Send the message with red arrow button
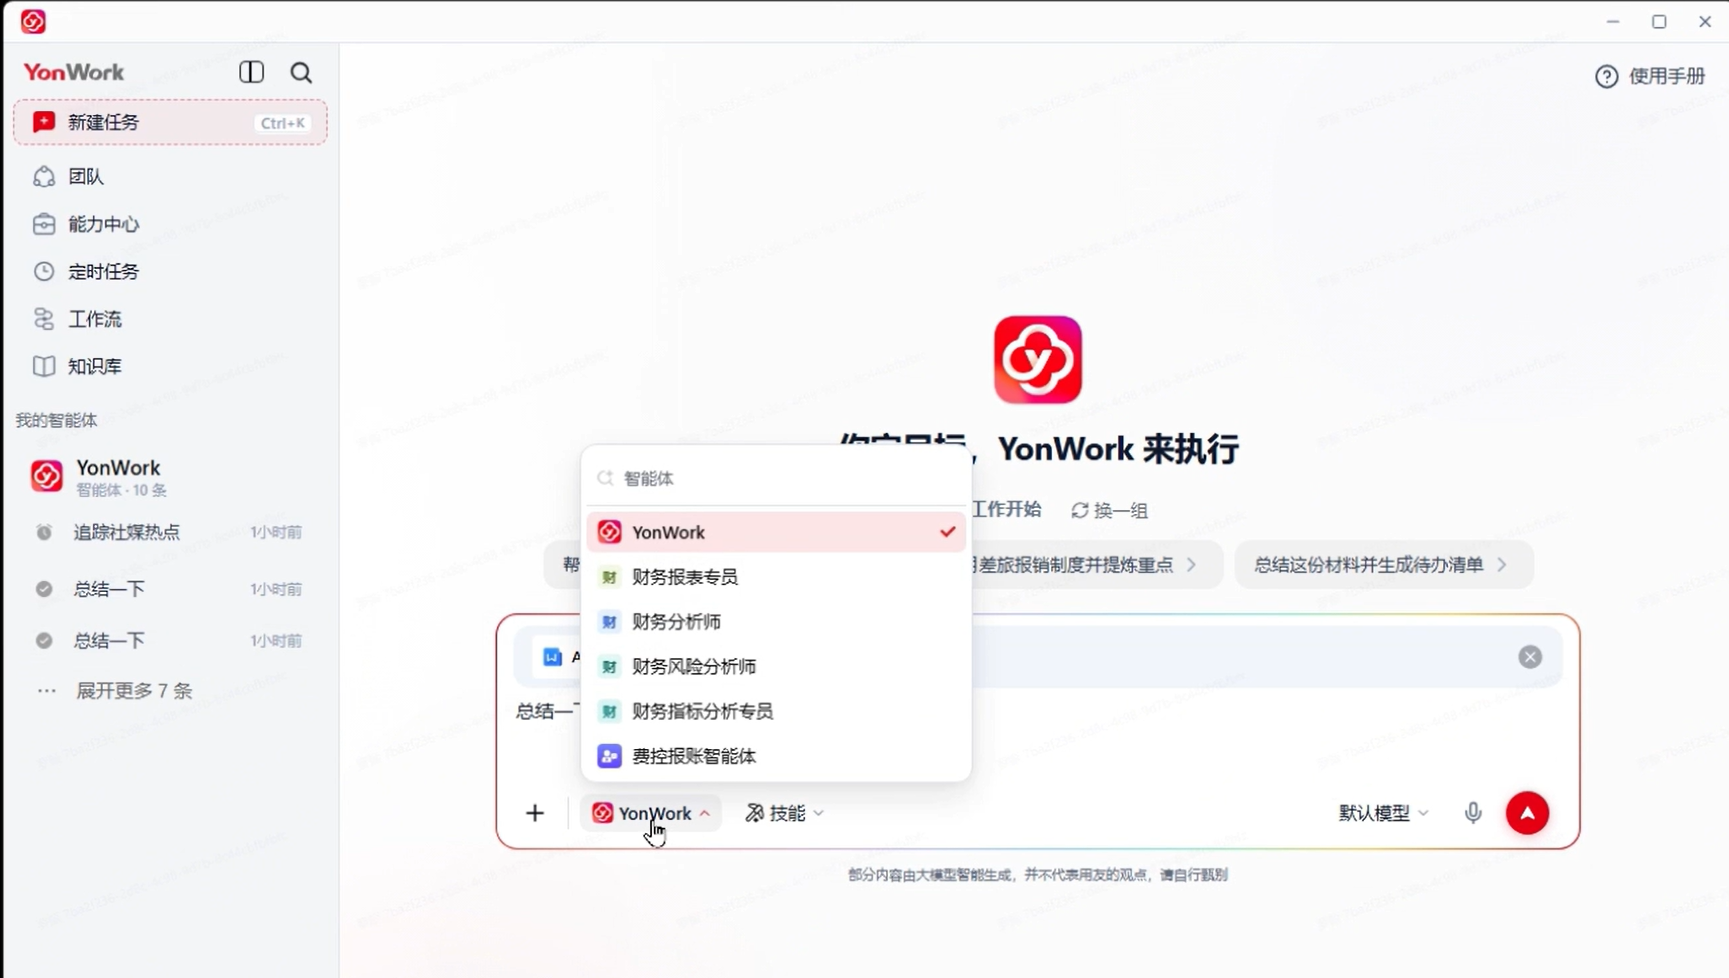The image size is (1729, 978). tap(1527, 813)
